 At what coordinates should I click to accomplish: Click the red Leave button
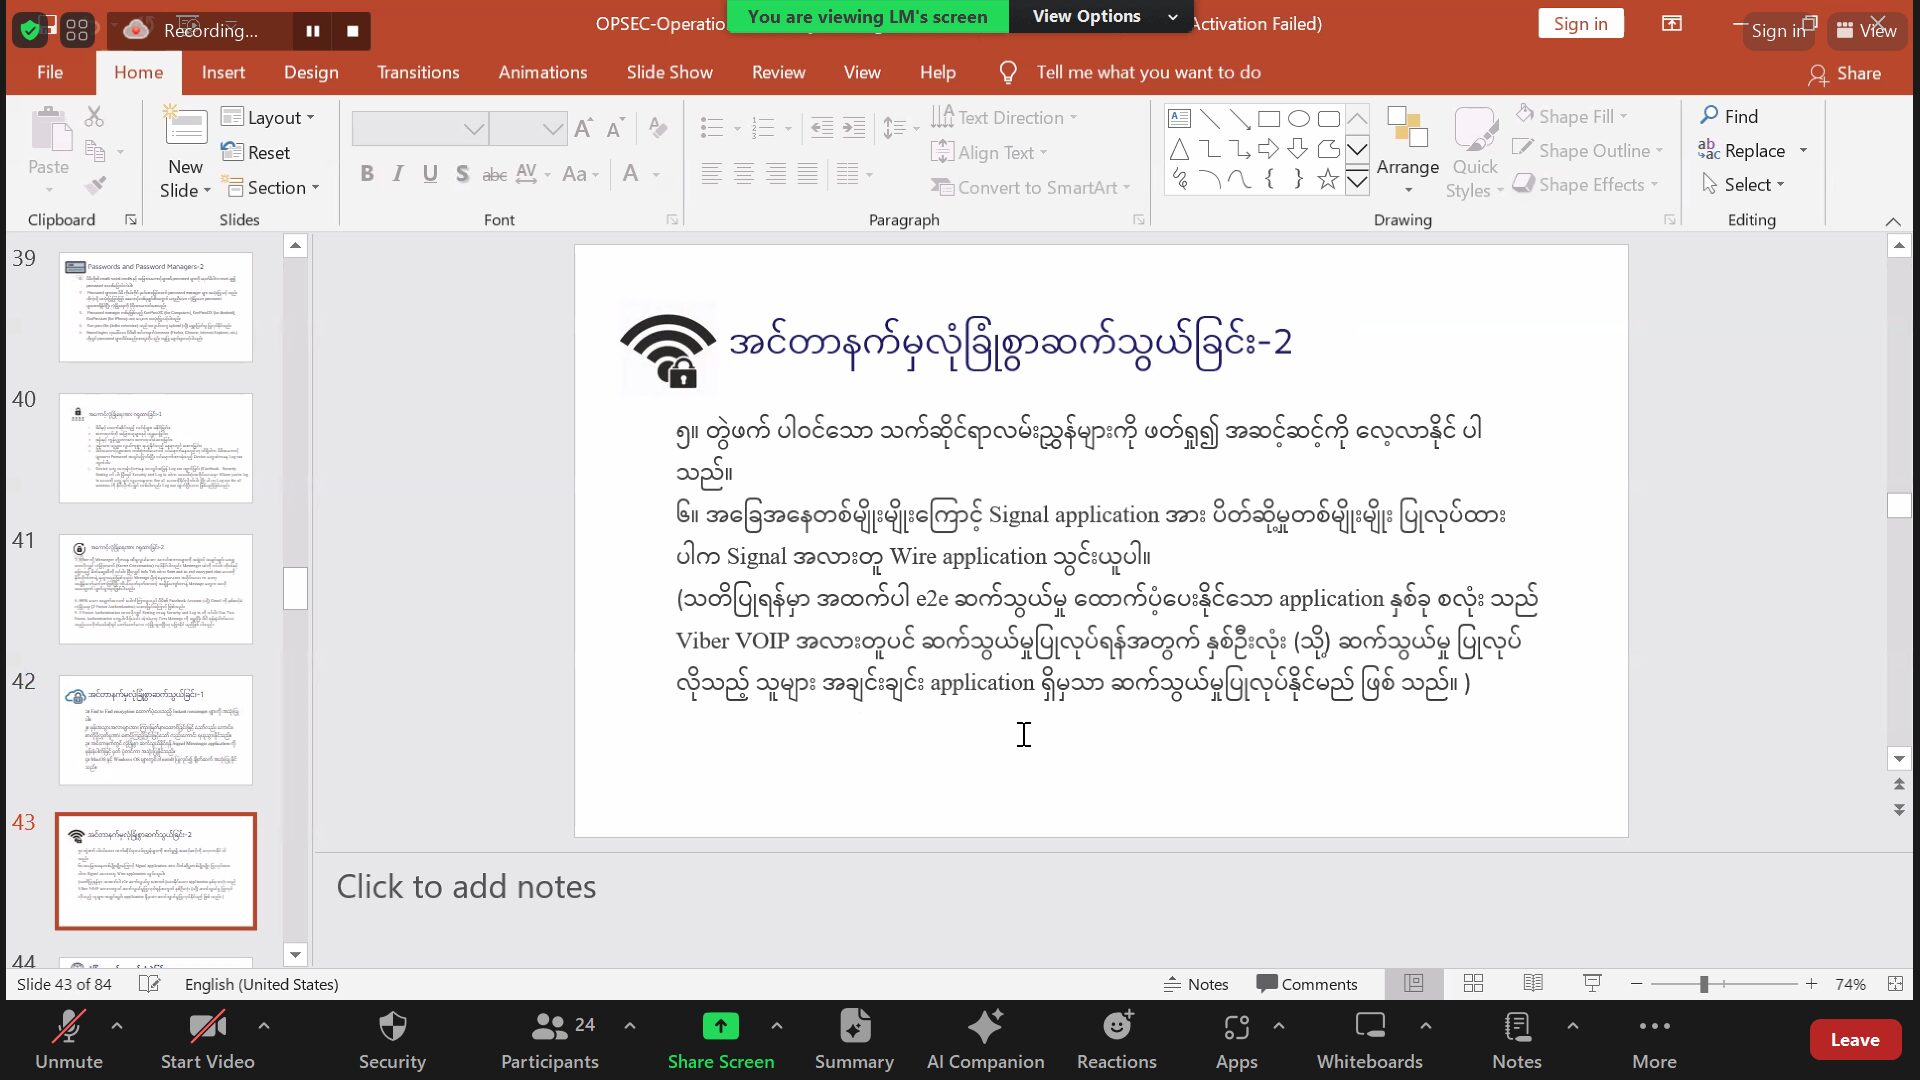pyautogui.click(x=1854, y=1040)
